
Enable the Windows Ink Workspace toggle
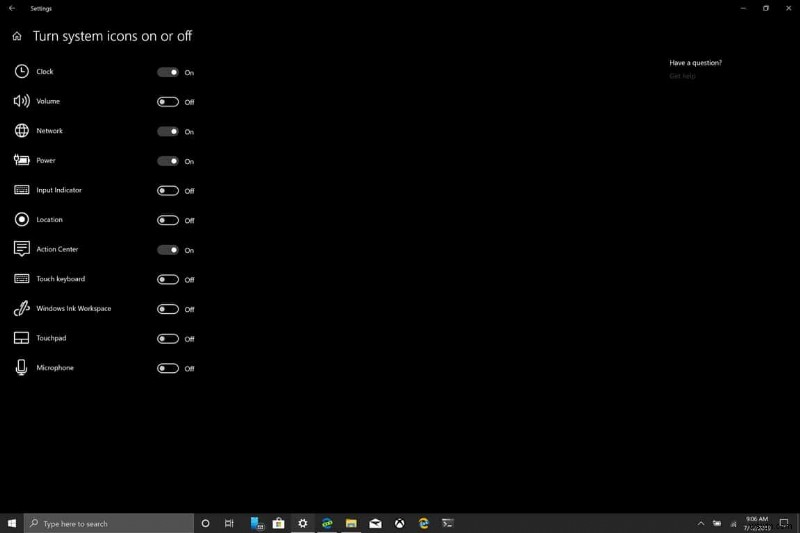click(168, 309)
